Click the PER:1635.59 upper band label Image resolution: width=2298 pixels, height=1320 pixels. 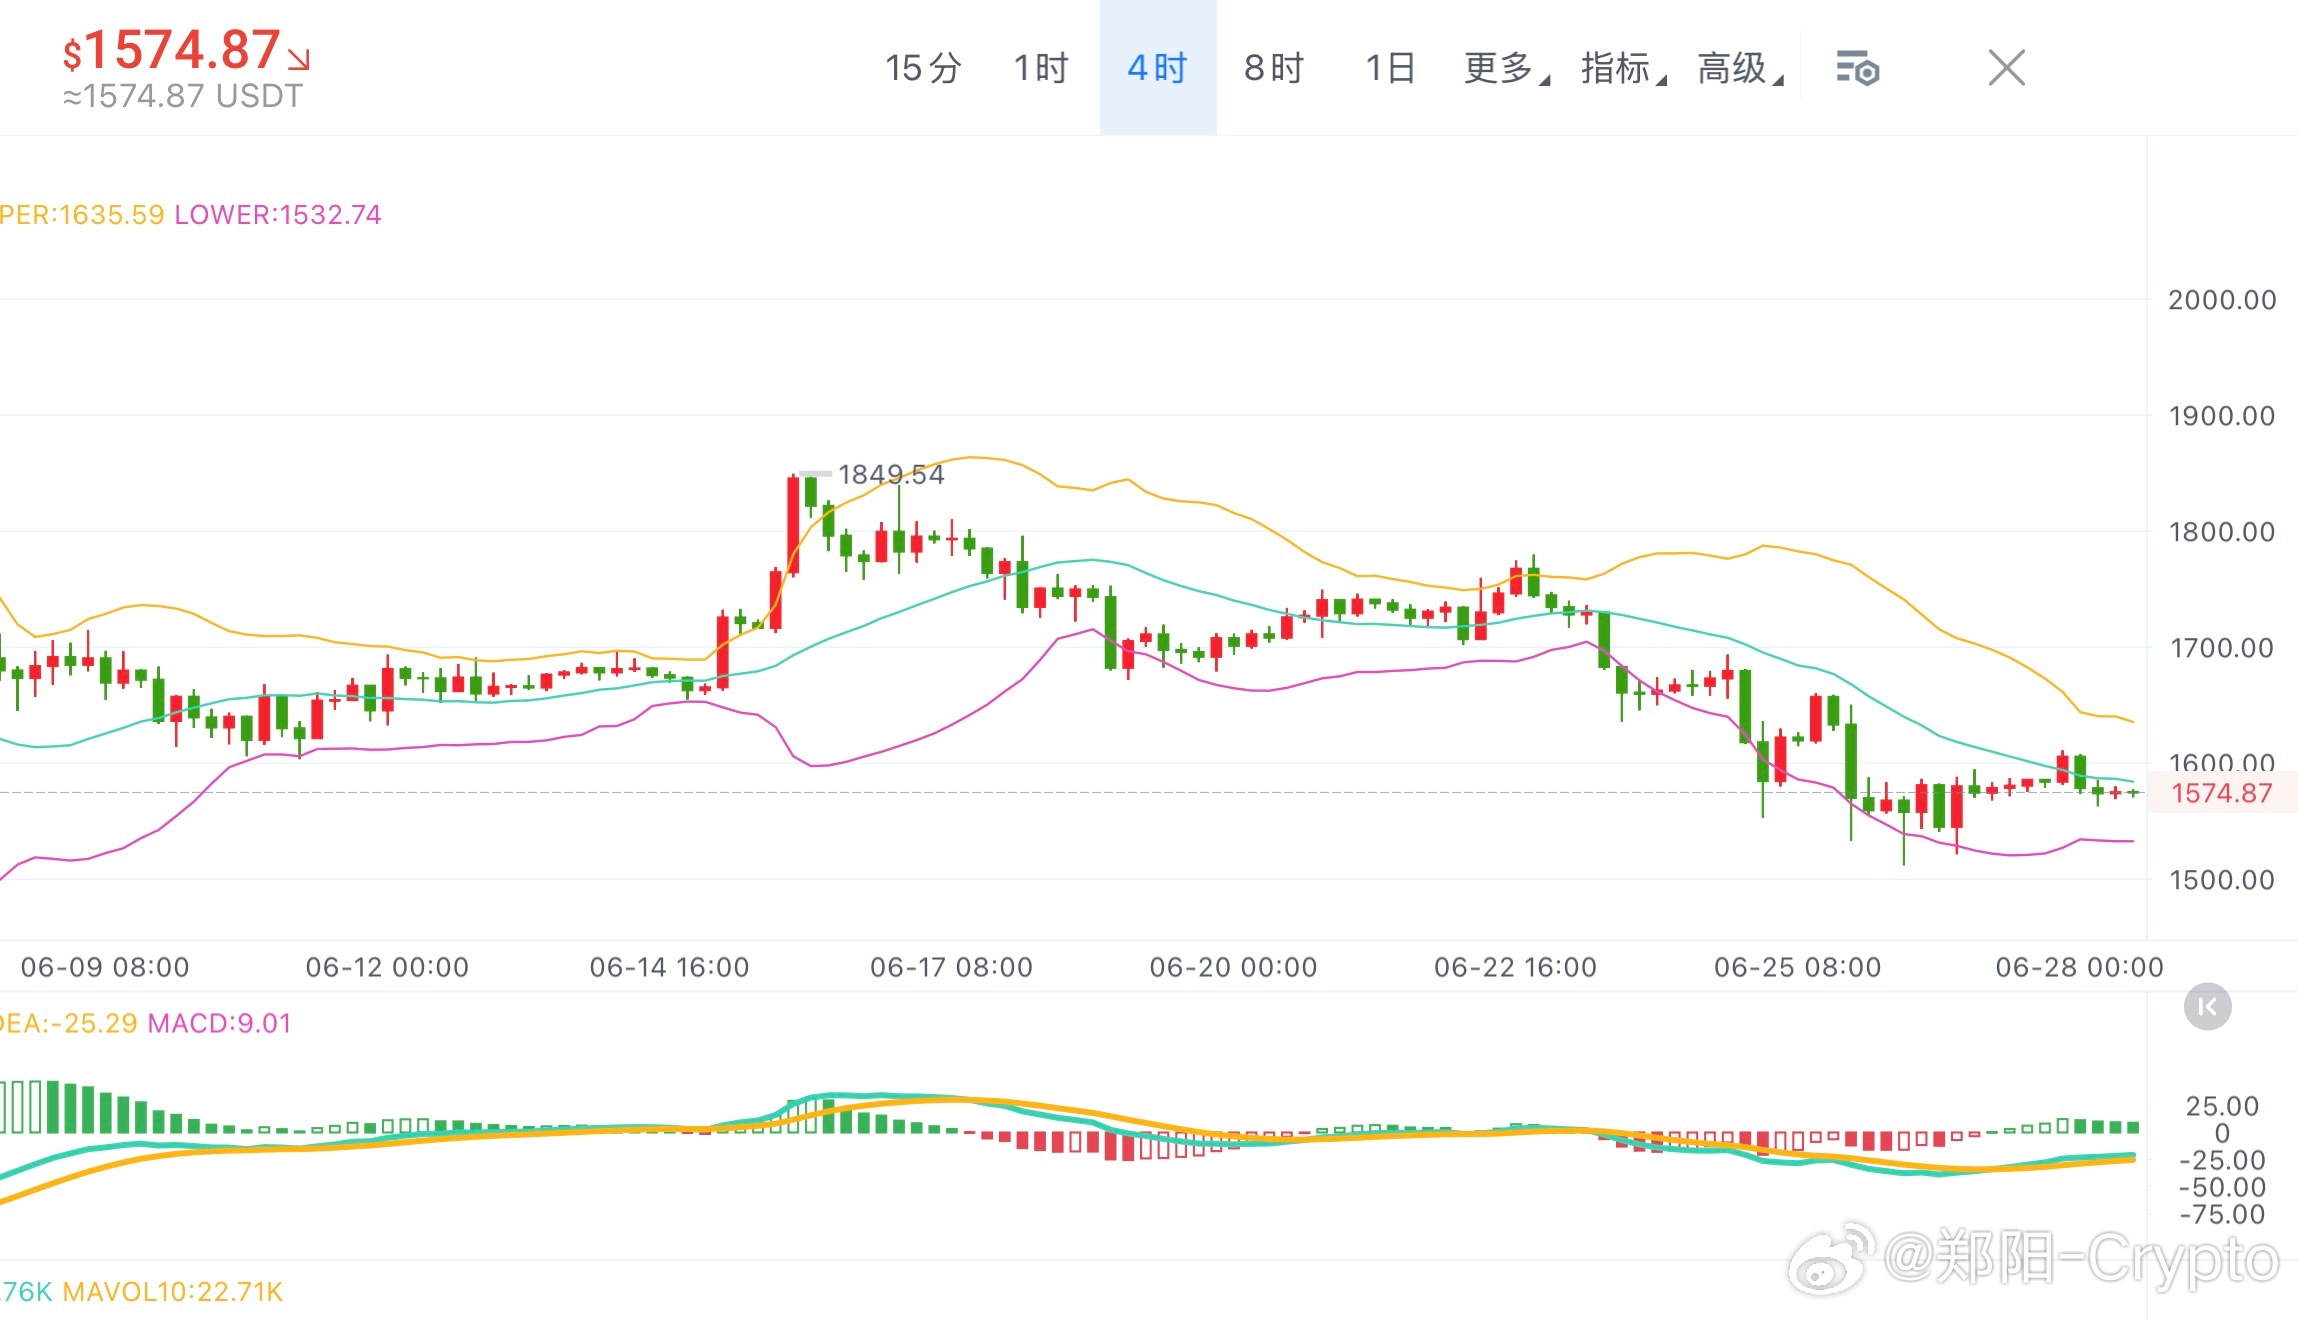click(82, 215)
